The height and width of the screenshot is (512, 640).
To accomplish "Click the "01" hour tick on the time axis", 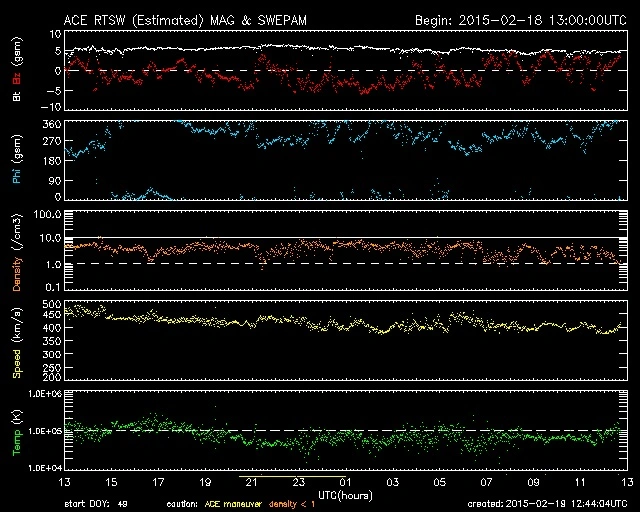I will [x=344, y=482].
